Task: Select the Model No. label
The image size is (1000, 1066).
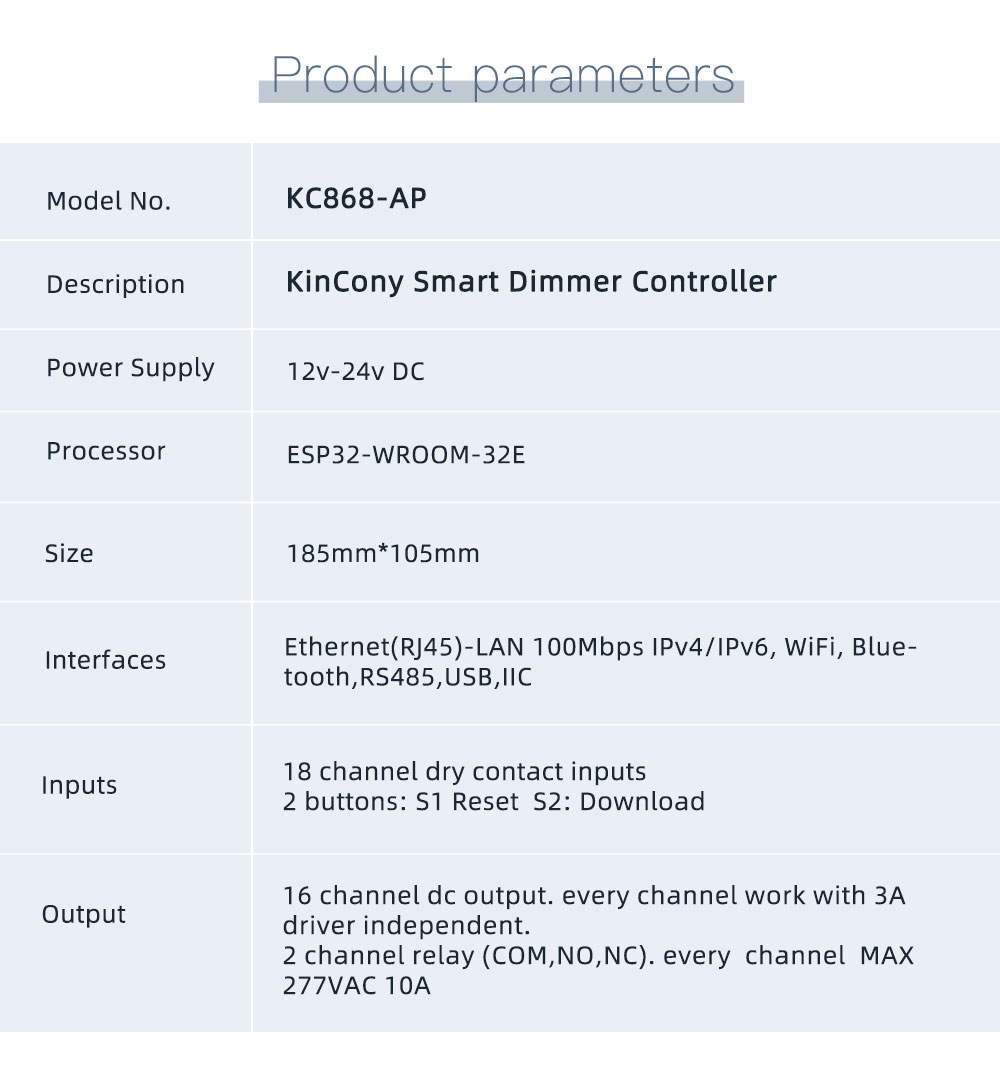Action: (x=108, y=201)
